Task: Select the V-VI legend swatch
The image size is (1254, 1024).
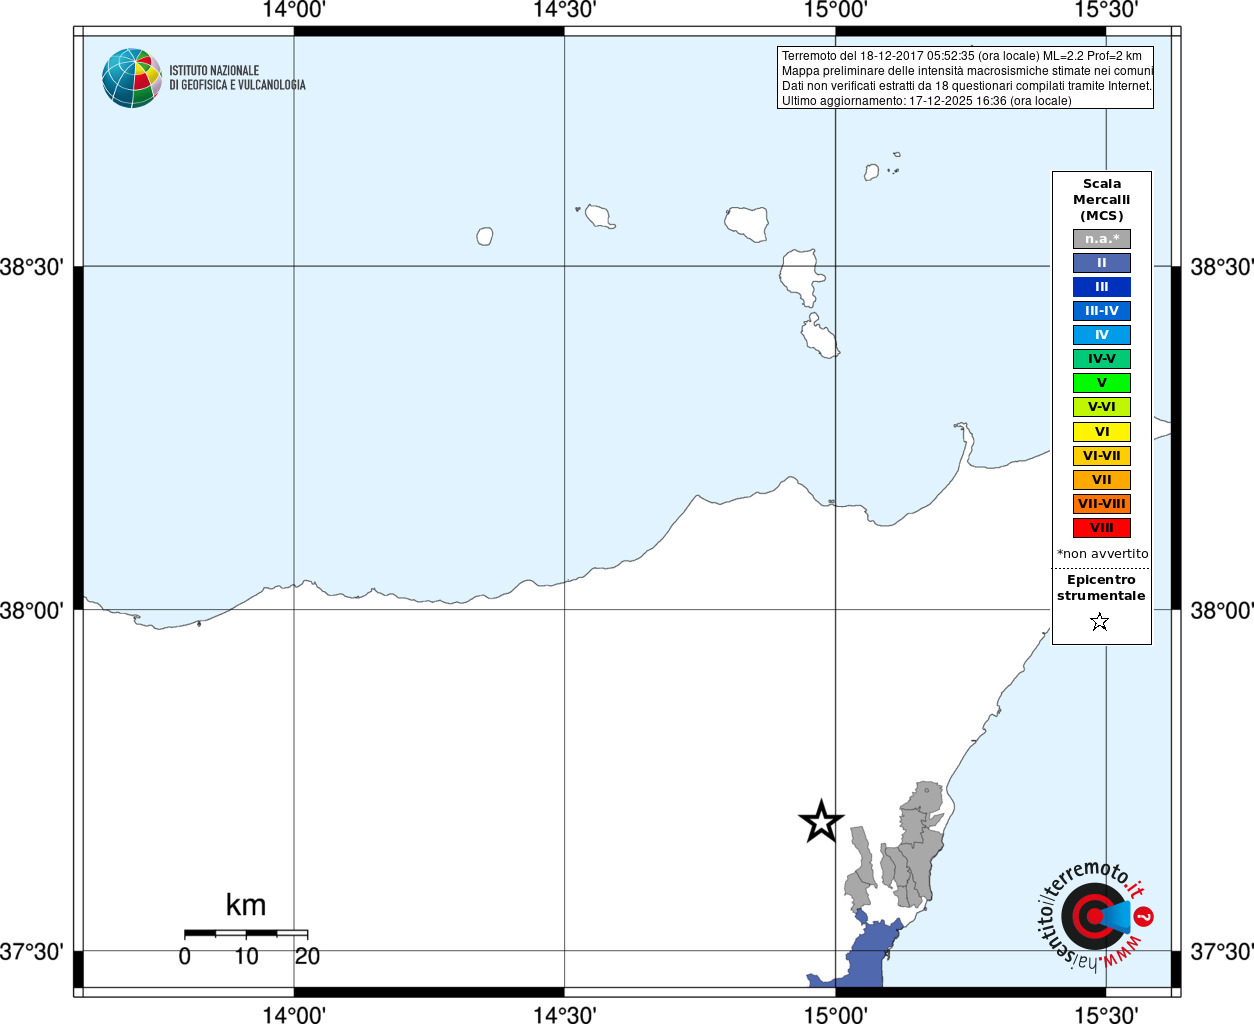Action: tap(1102, 407)
